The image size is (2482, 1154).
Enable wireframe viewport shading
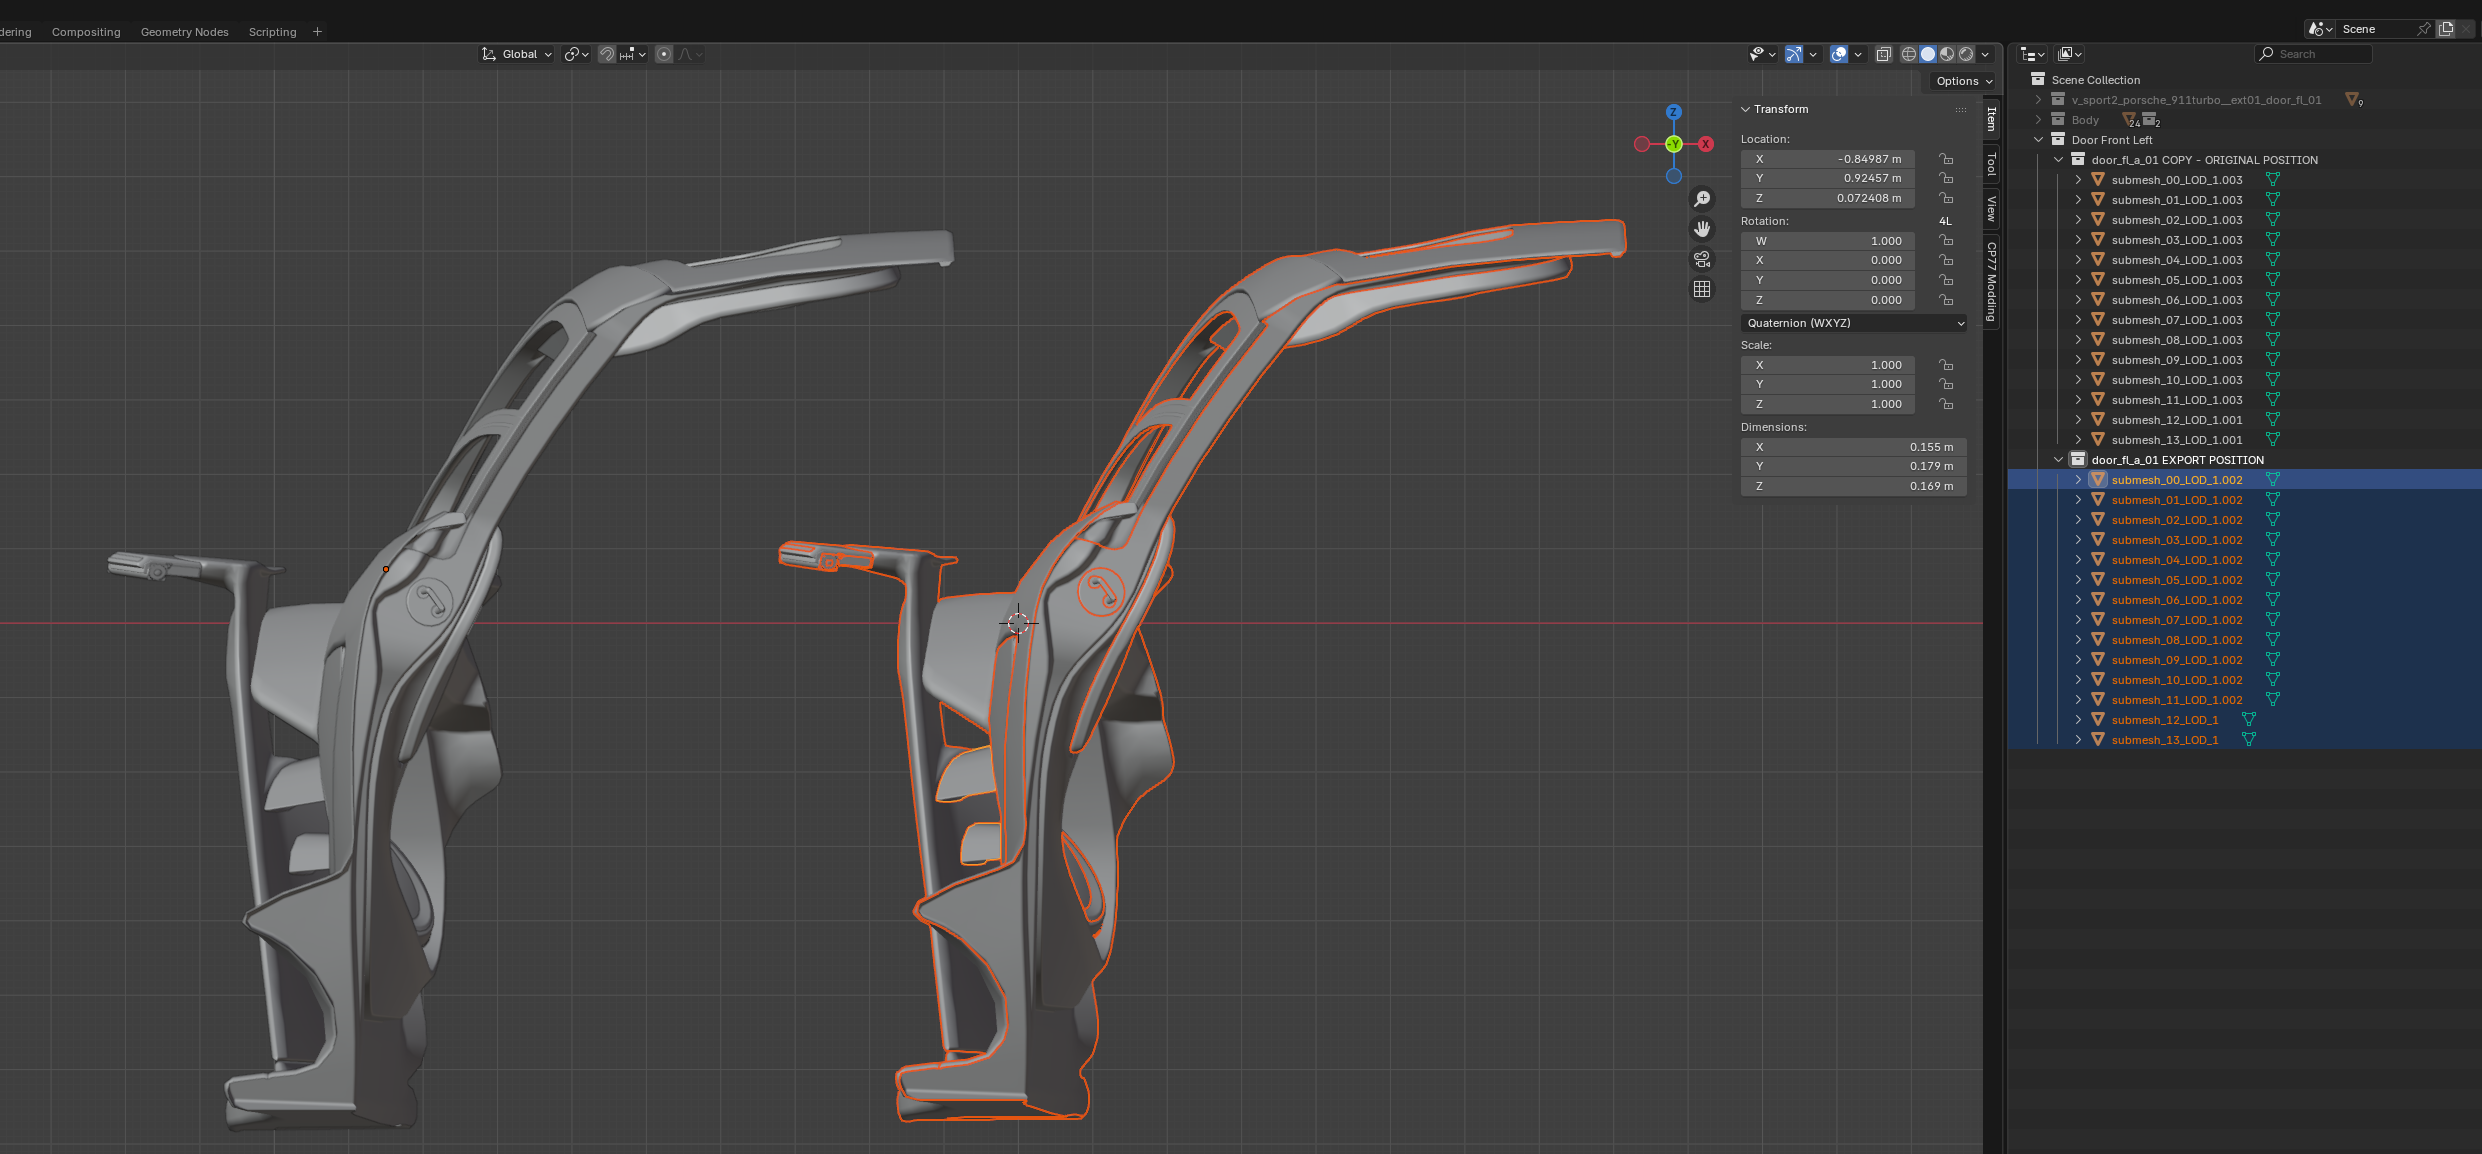(1908, 54)
